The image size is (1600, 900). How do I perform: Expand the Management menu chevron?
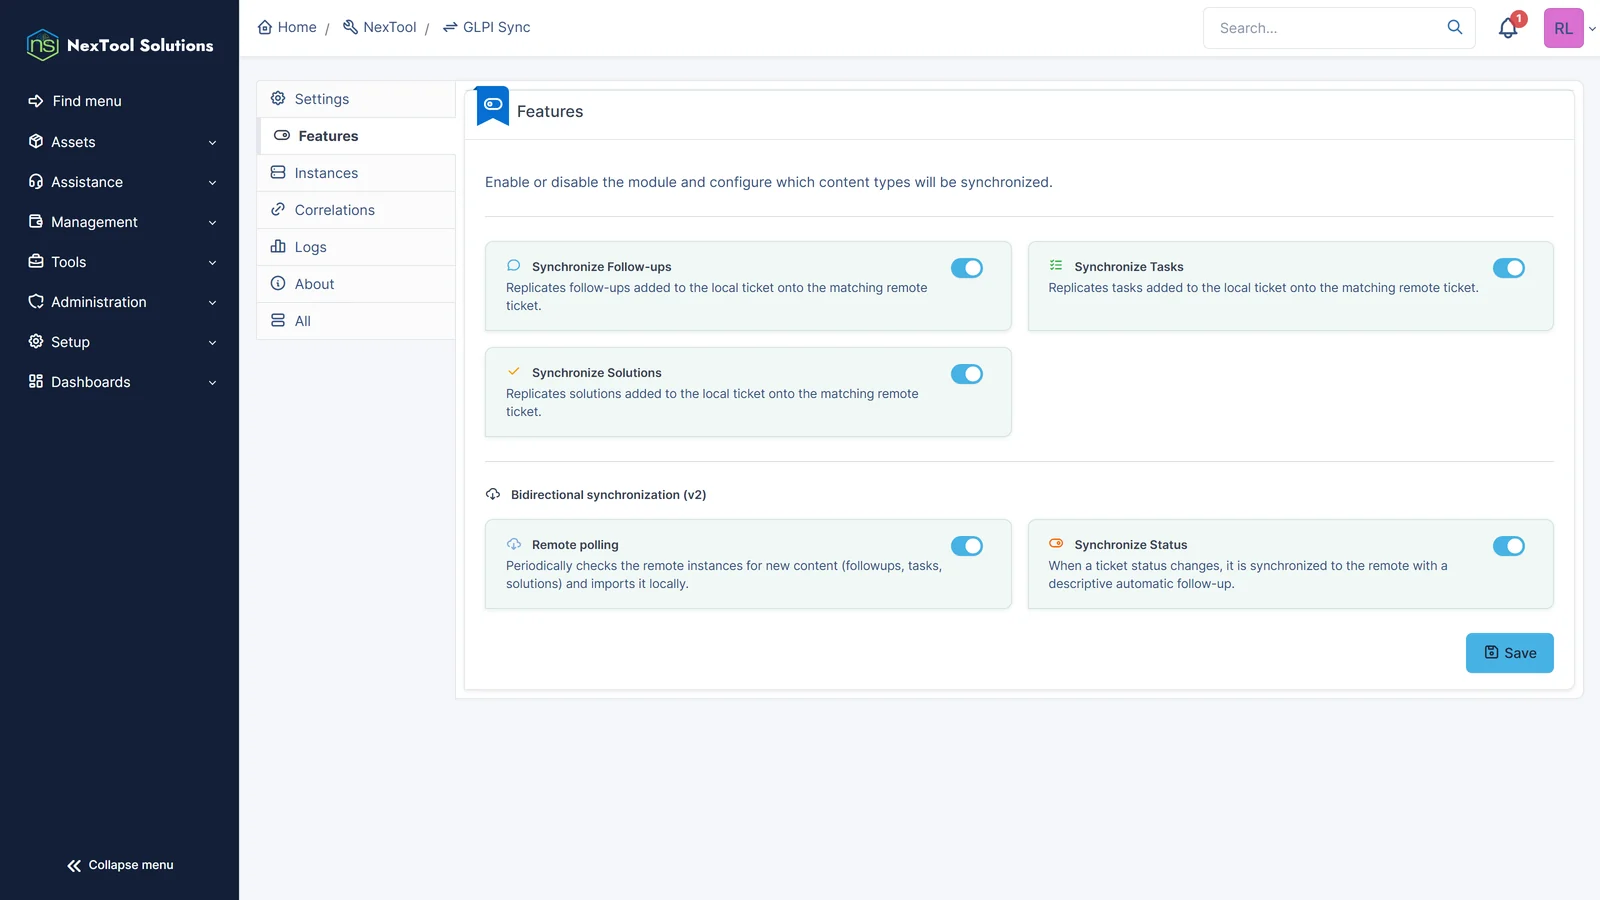[212, 223]
